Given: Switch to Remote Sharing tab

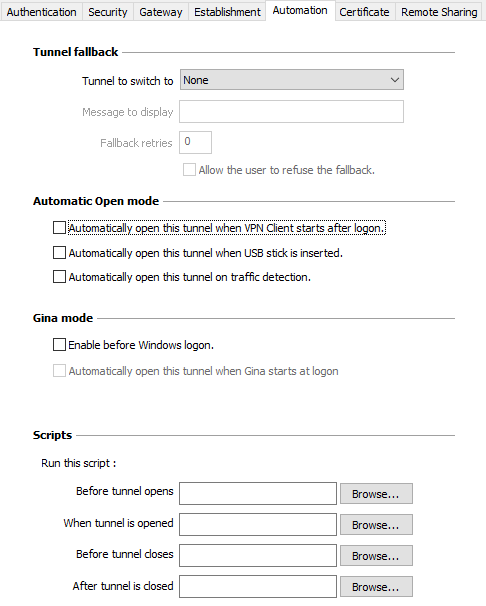Looking at the screenshot, I should (x=439, y=12).
